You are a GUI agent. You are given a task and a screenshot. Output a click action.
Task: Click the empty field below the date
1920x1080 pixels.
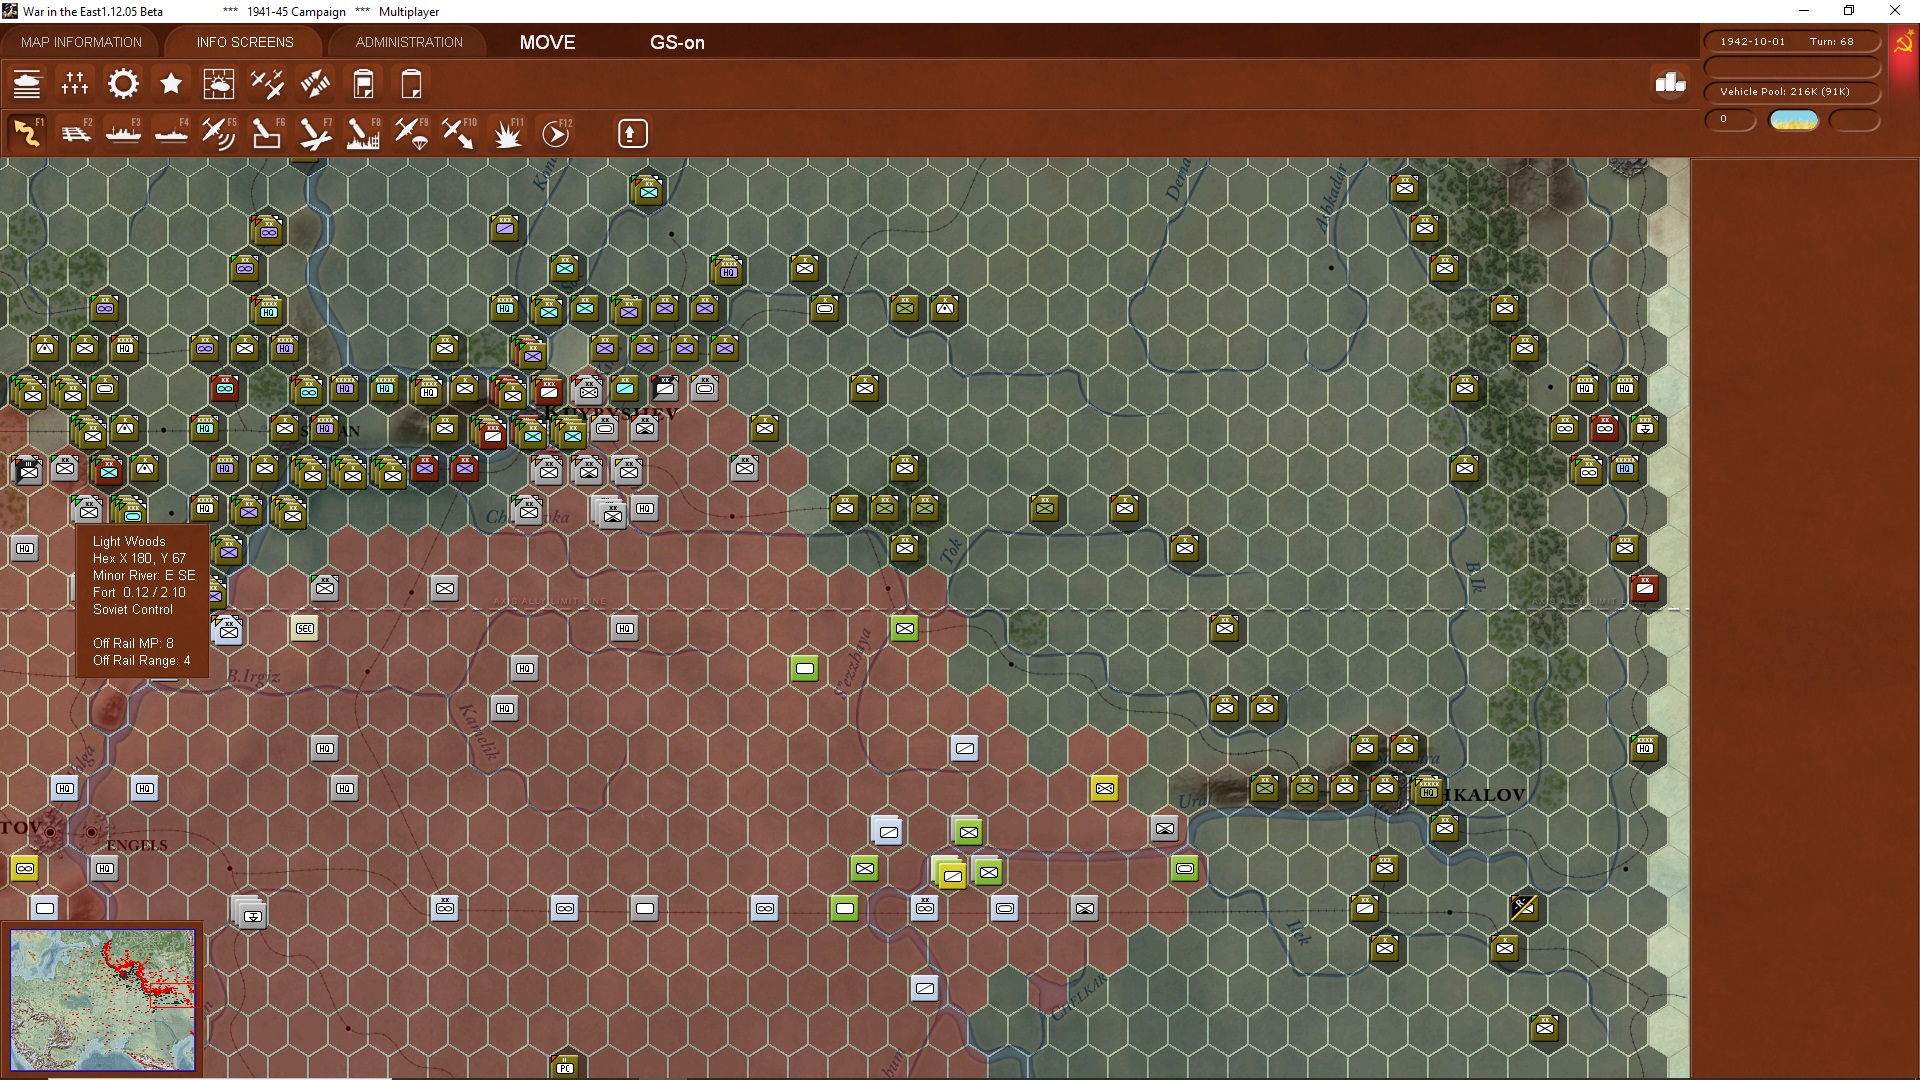click(1791, 67)
